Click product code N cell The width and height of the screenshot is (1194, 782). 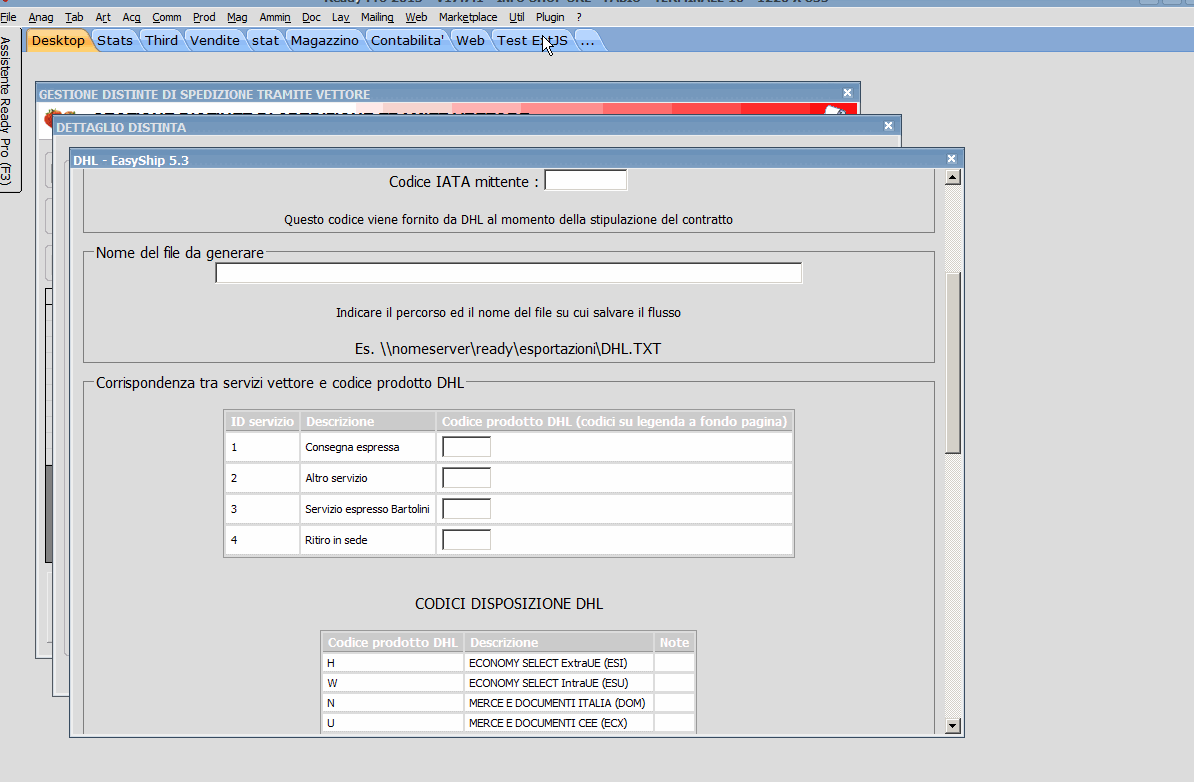point(393,703)
